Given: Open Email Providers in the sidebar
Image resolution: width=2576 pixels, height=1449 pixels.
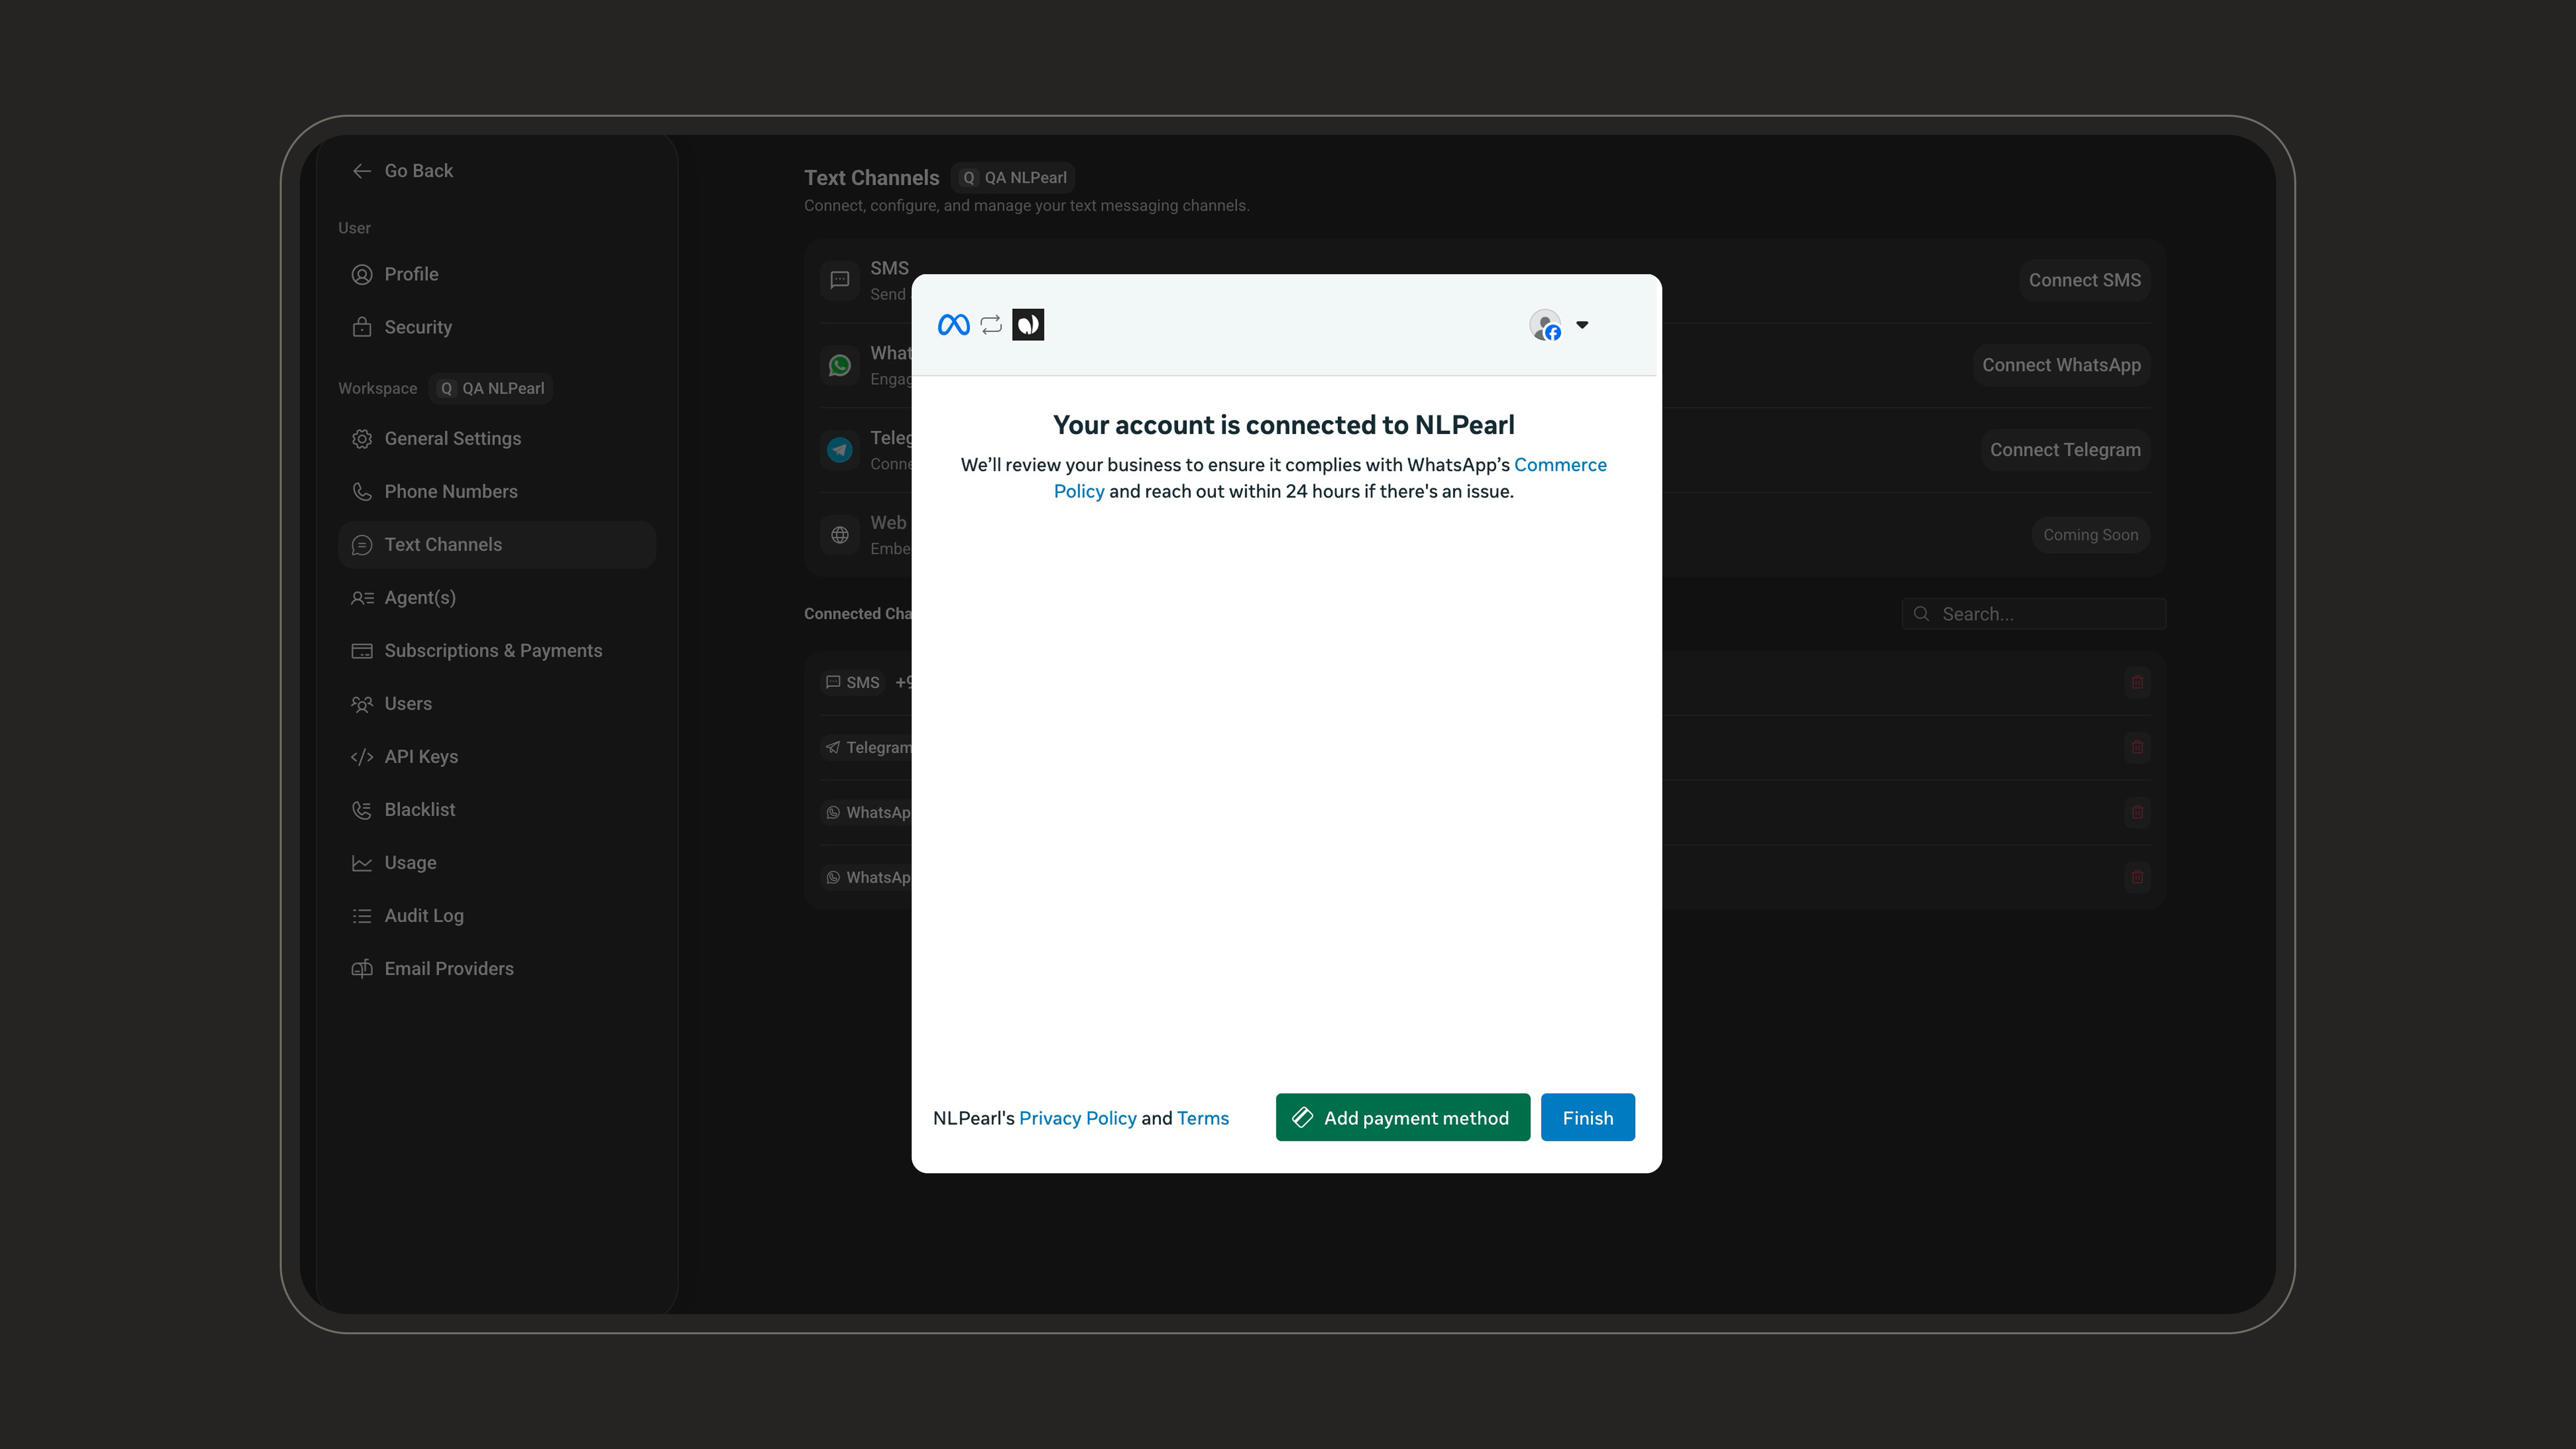Looking at the screenshot, I should tap(496, 968).
